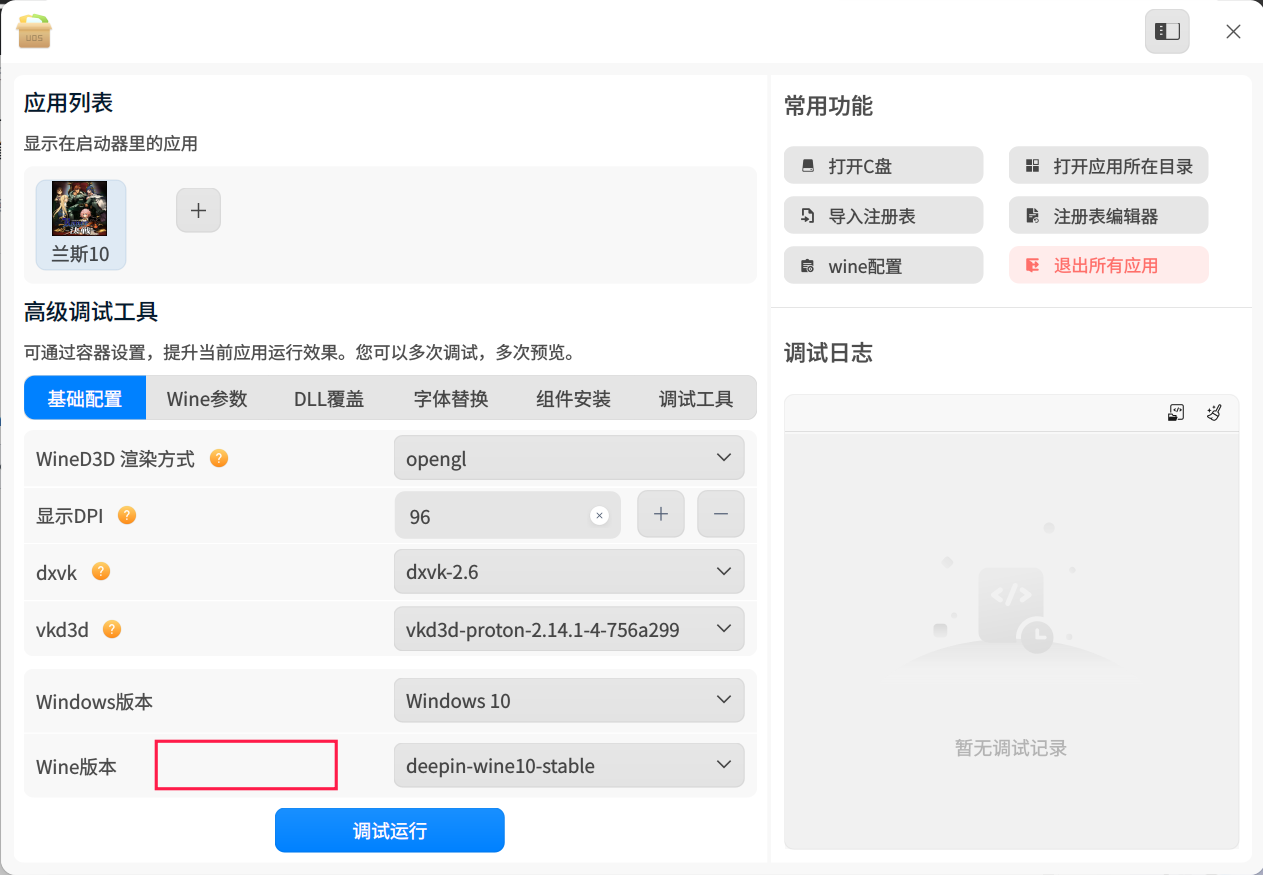The image size is (1263, 875).
Task: Toggle the sidebar panel icon in title bar
Action: click(1167, 31)
